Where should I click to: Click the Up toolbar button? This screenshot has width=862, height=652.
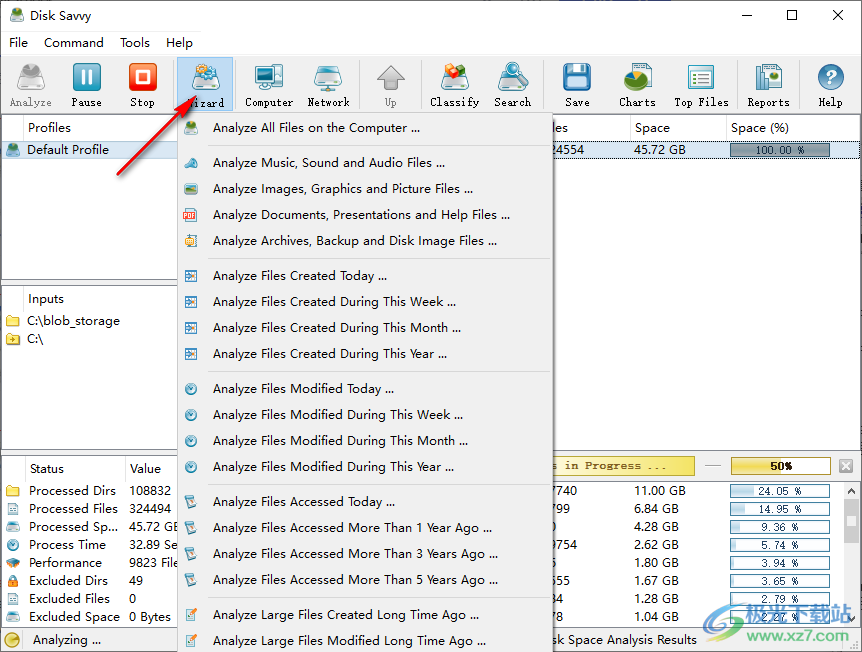[390, 84]
